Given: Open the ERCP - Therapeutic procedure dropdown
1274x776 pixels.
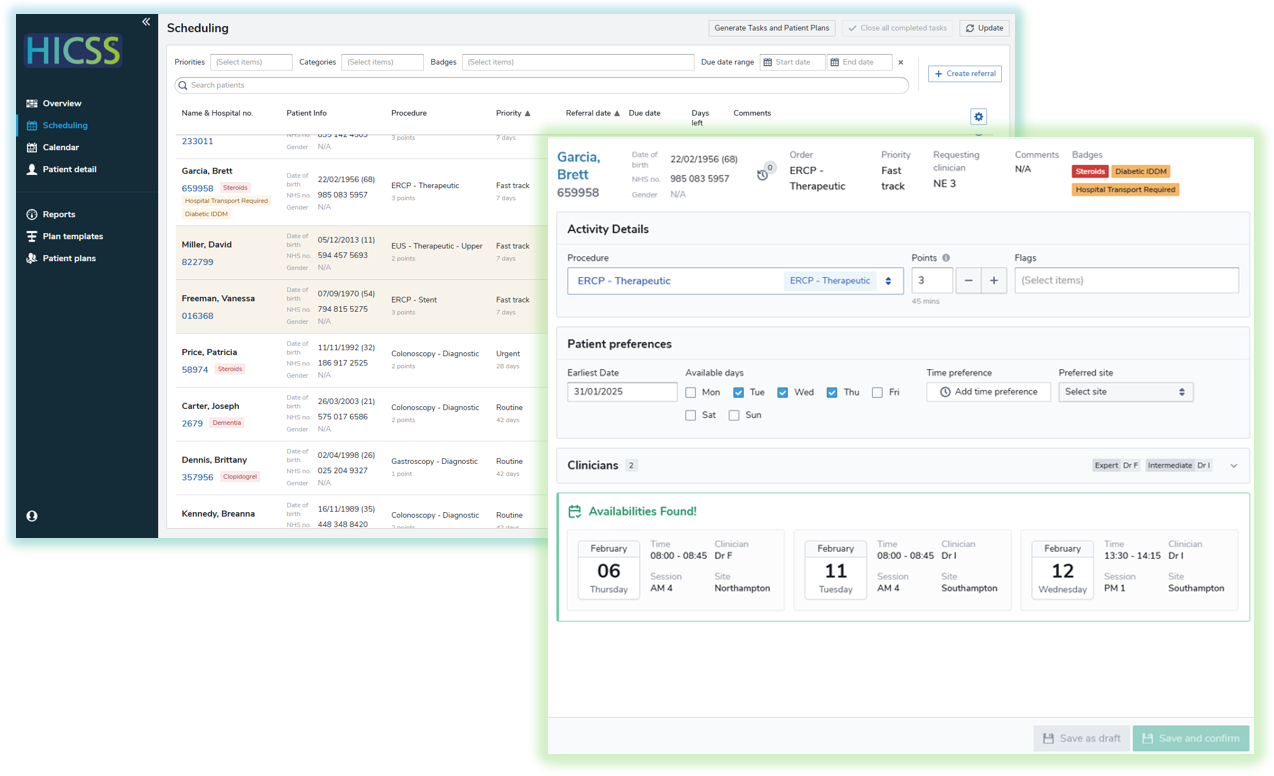Looking at the screenshot, I should point(887,281).
